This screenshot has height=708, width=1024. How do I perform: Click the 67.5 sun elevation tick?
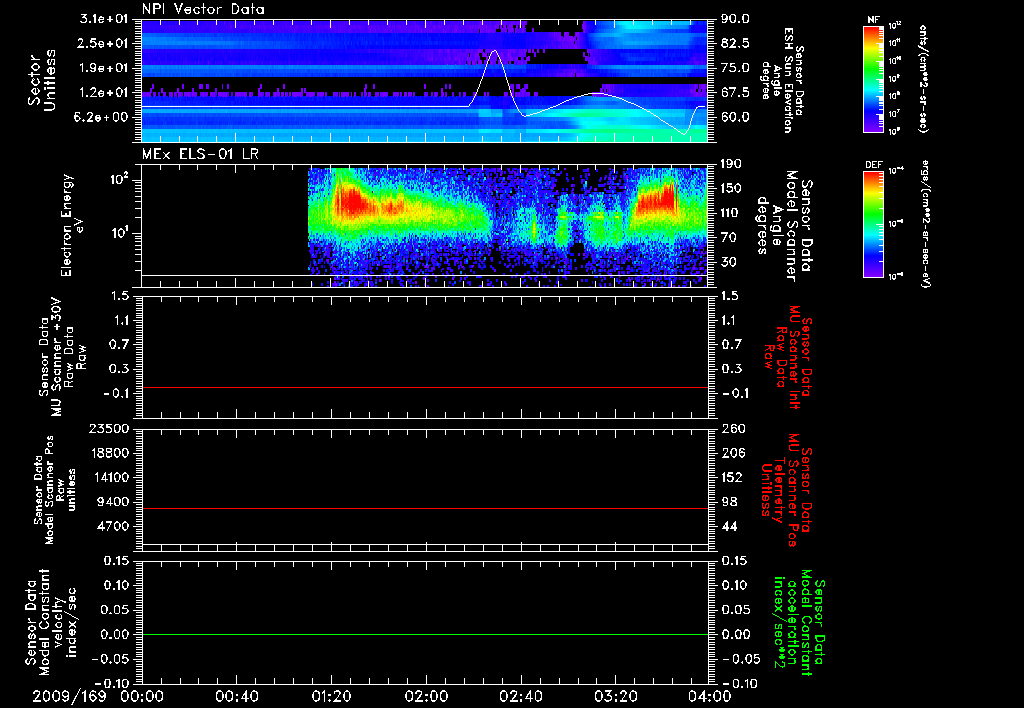(x=735, y=92)
